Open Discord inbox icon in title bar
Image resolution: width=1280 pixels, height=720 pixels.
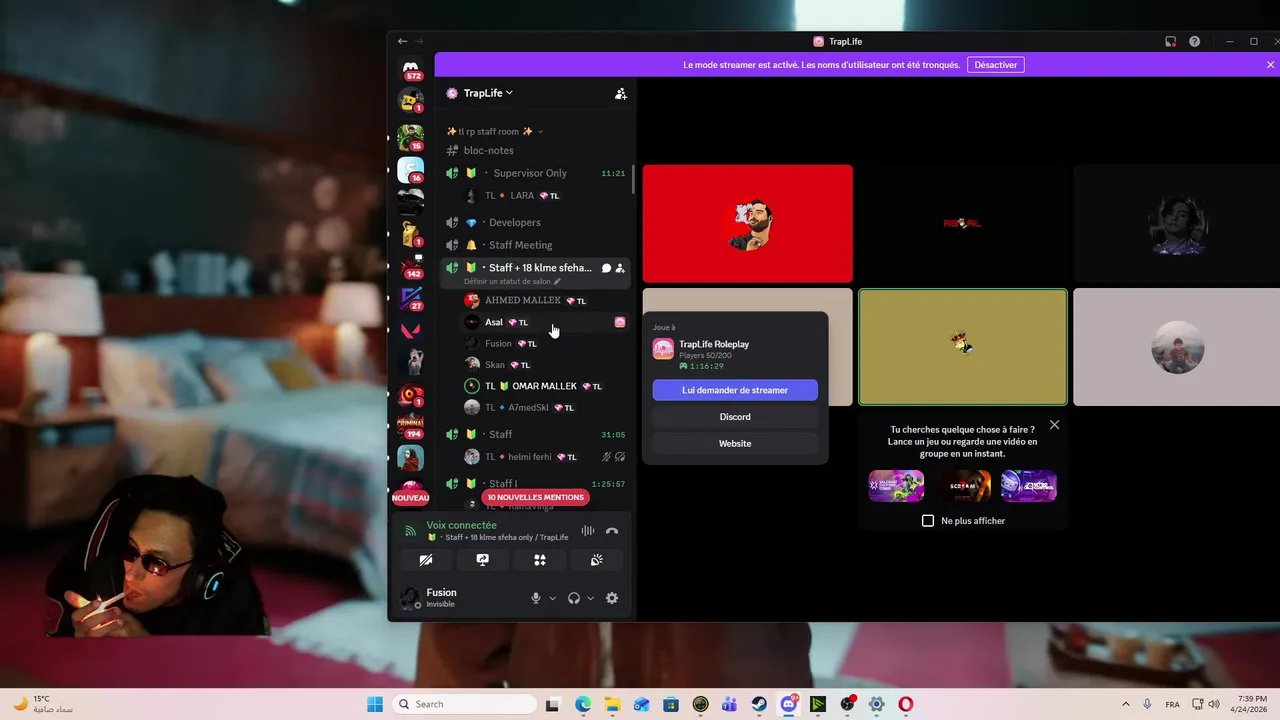point(1170,41)
